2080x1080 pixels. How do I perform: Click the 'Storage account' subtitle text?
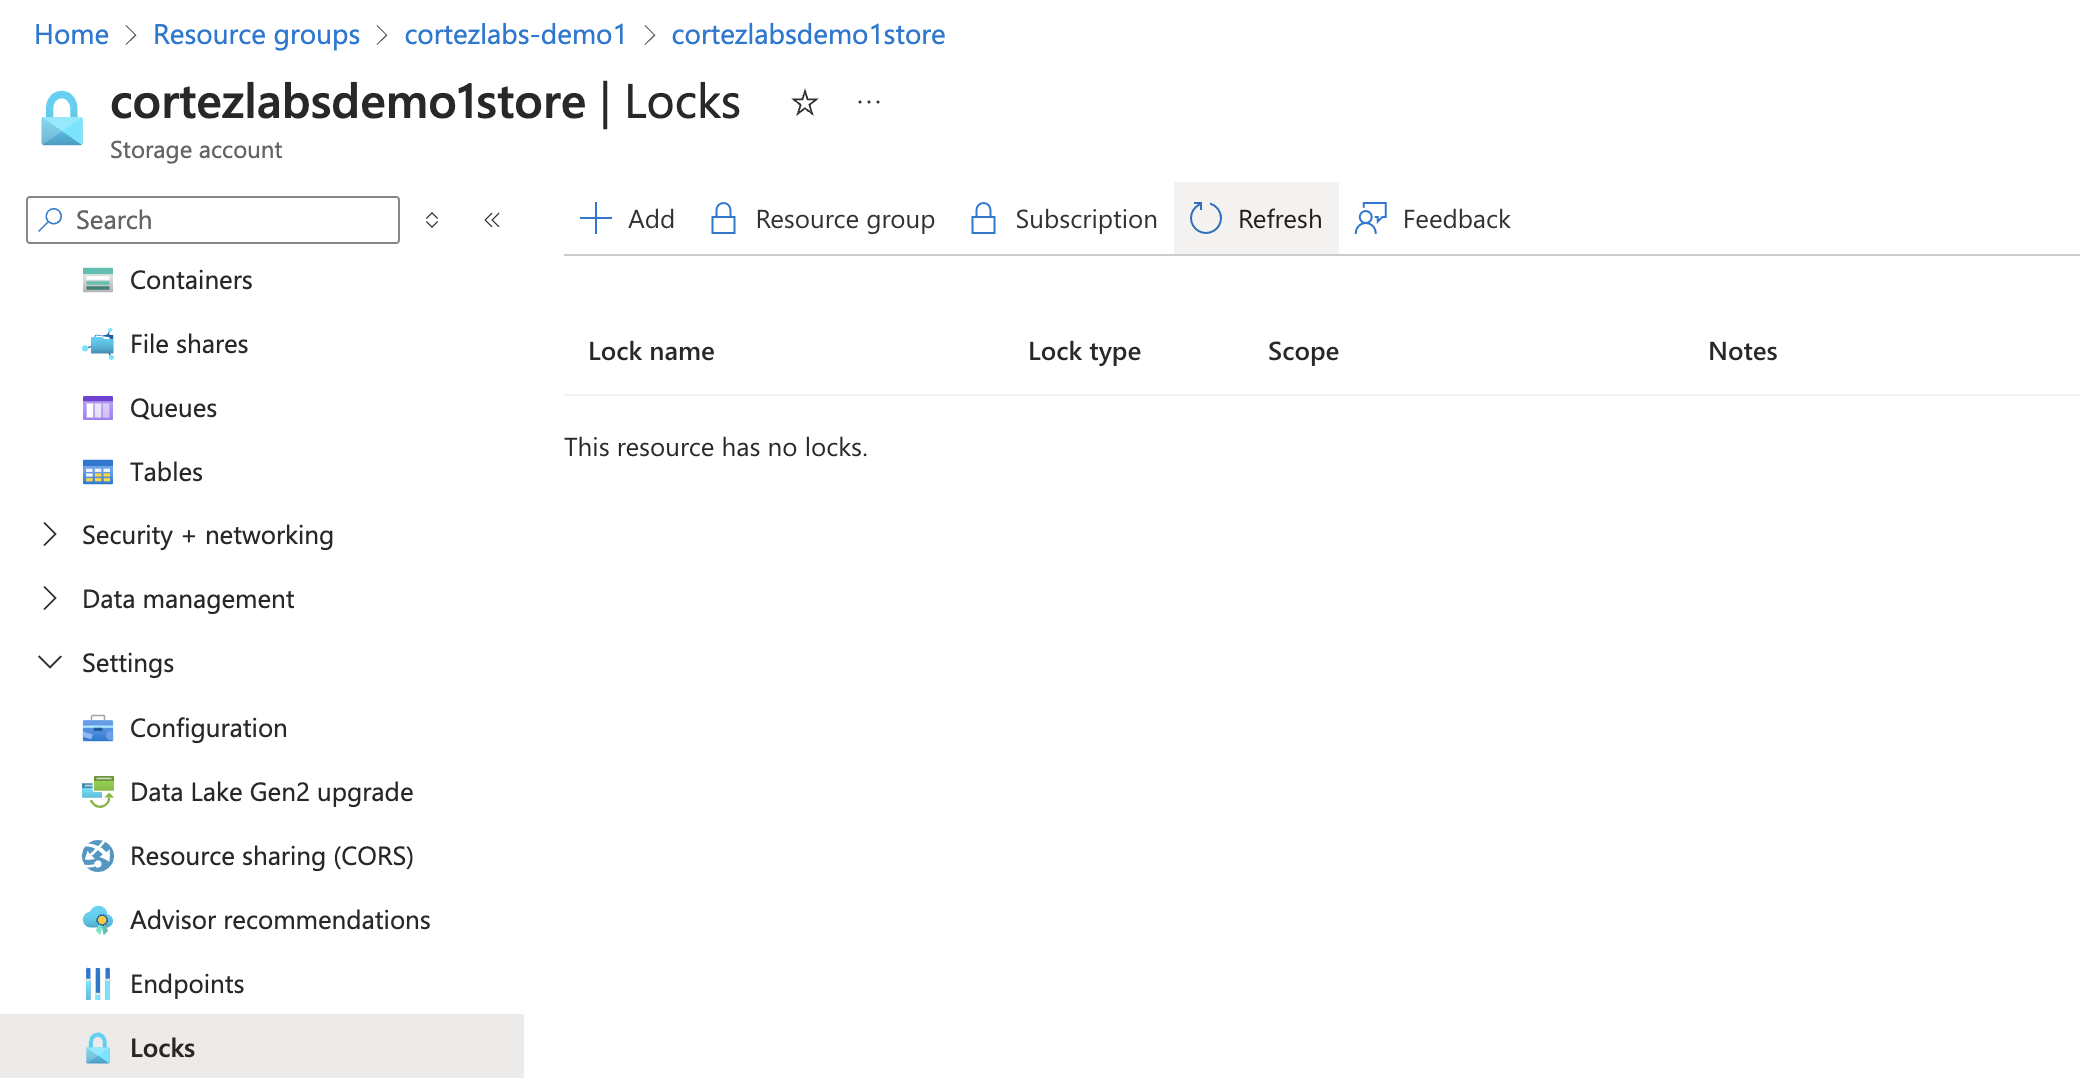tap(196, 150)
